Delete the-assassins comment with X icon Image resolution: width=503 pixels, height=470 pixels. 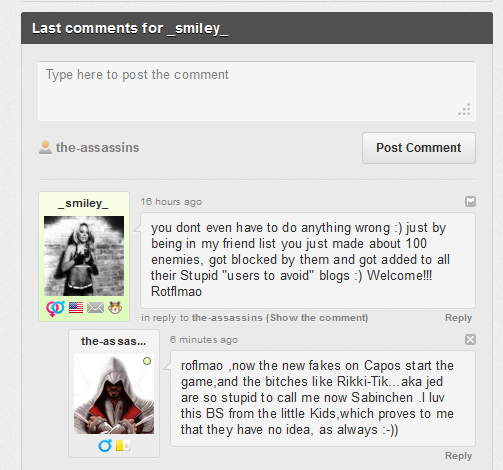[x=470, y=340]
